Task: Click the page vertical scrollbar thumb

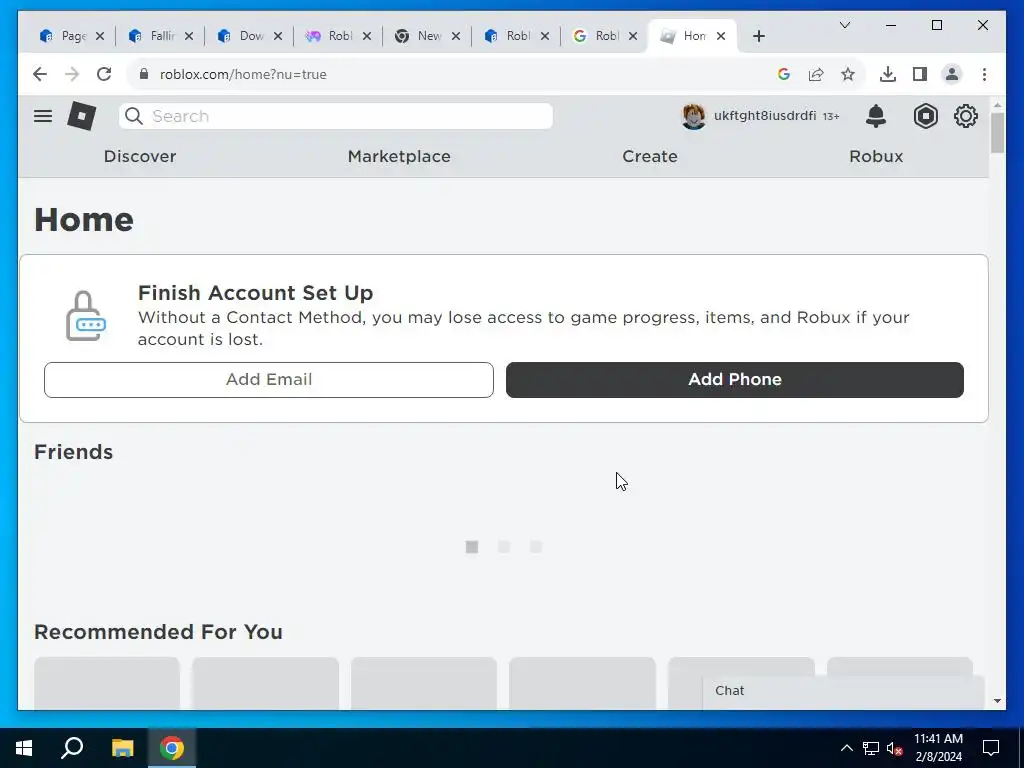Action: click(x=997, y=133)
